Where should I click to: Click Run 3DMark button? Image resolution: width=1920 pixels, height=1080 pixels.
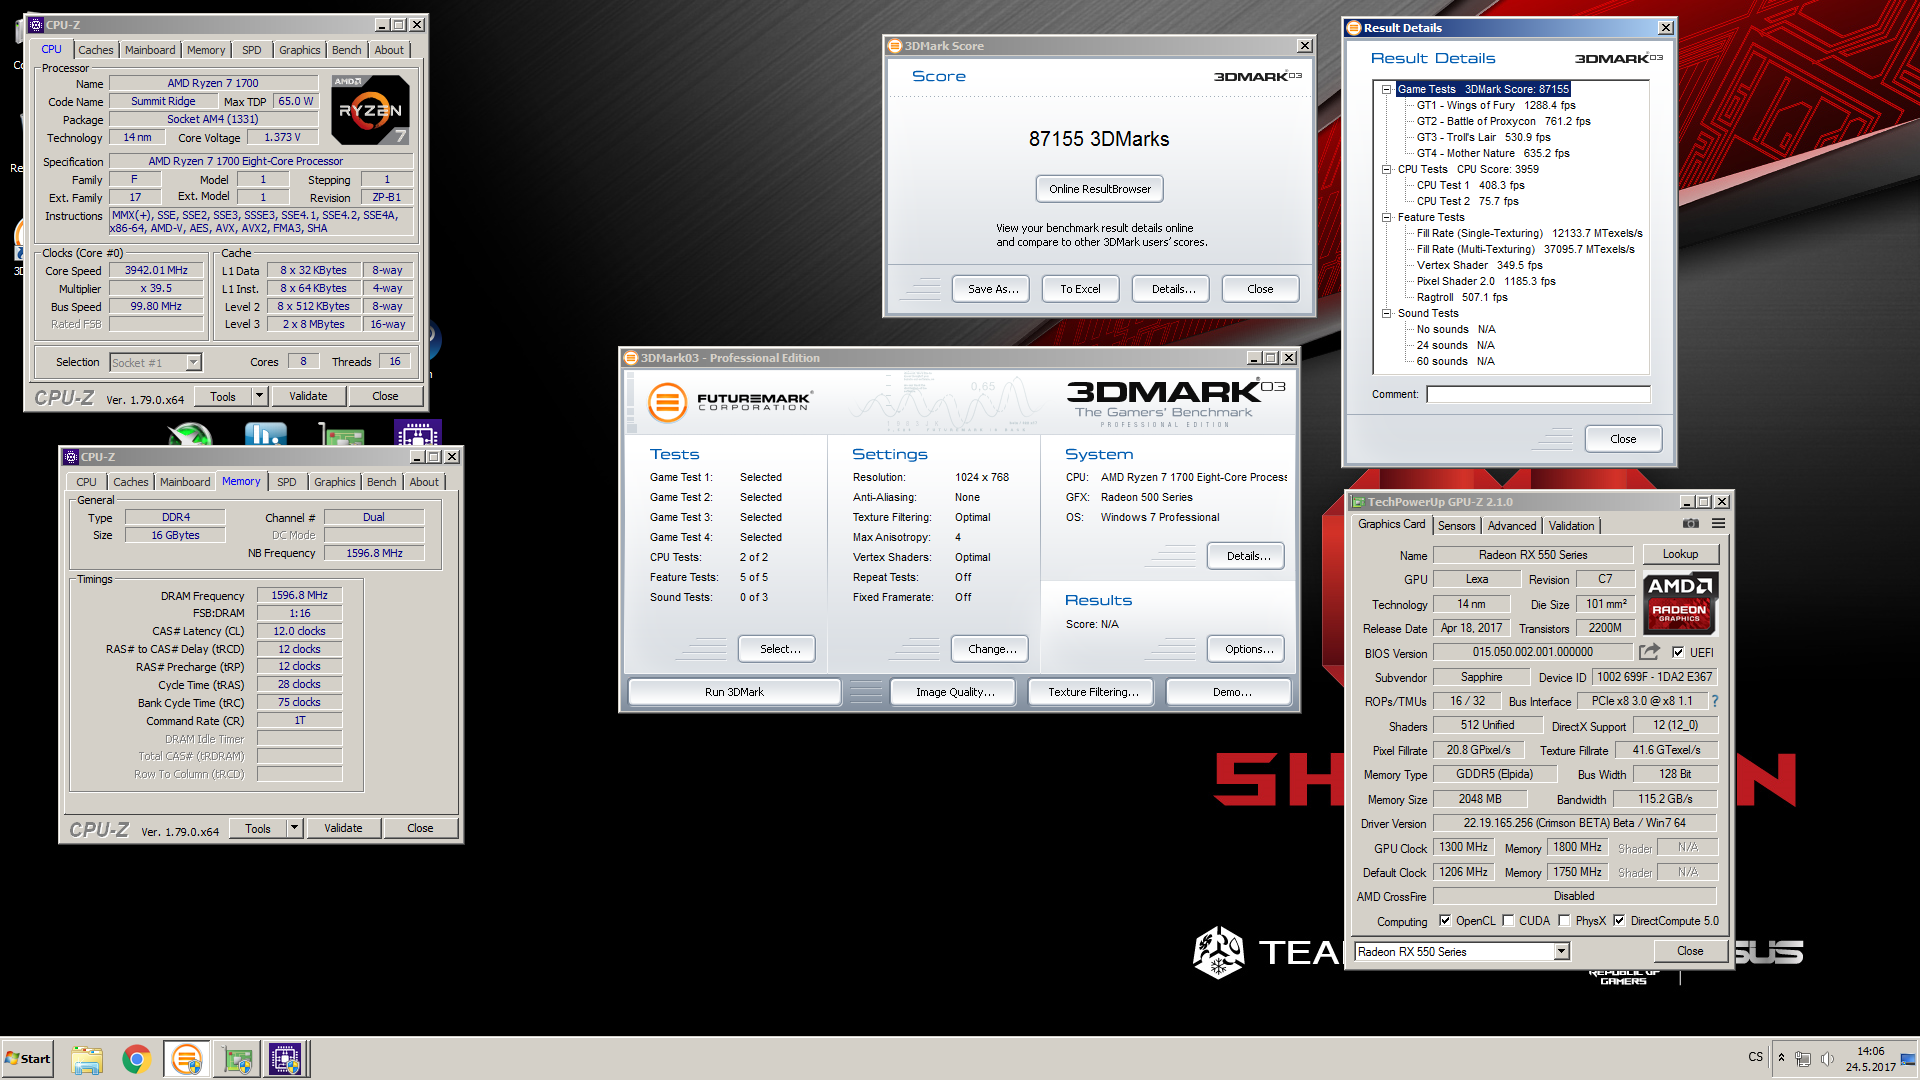[734, 692]
